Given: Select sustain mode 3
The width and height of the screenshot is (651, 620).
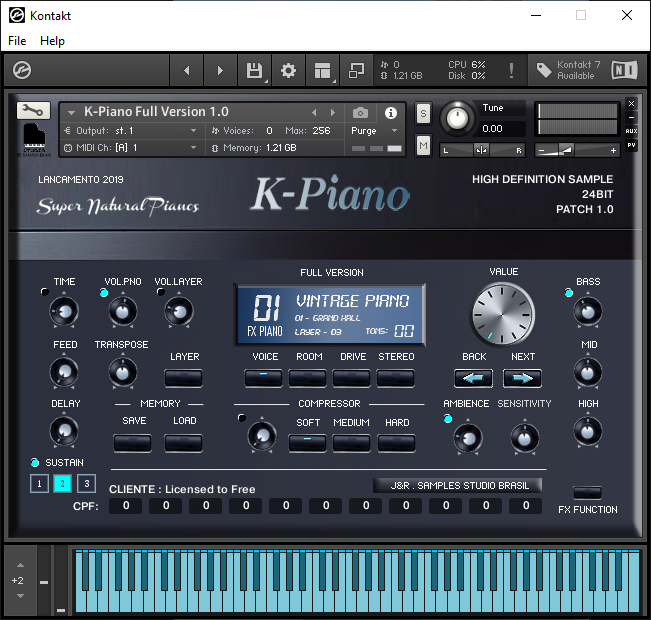Looking at the screenshot, I should tap(86, 483).
